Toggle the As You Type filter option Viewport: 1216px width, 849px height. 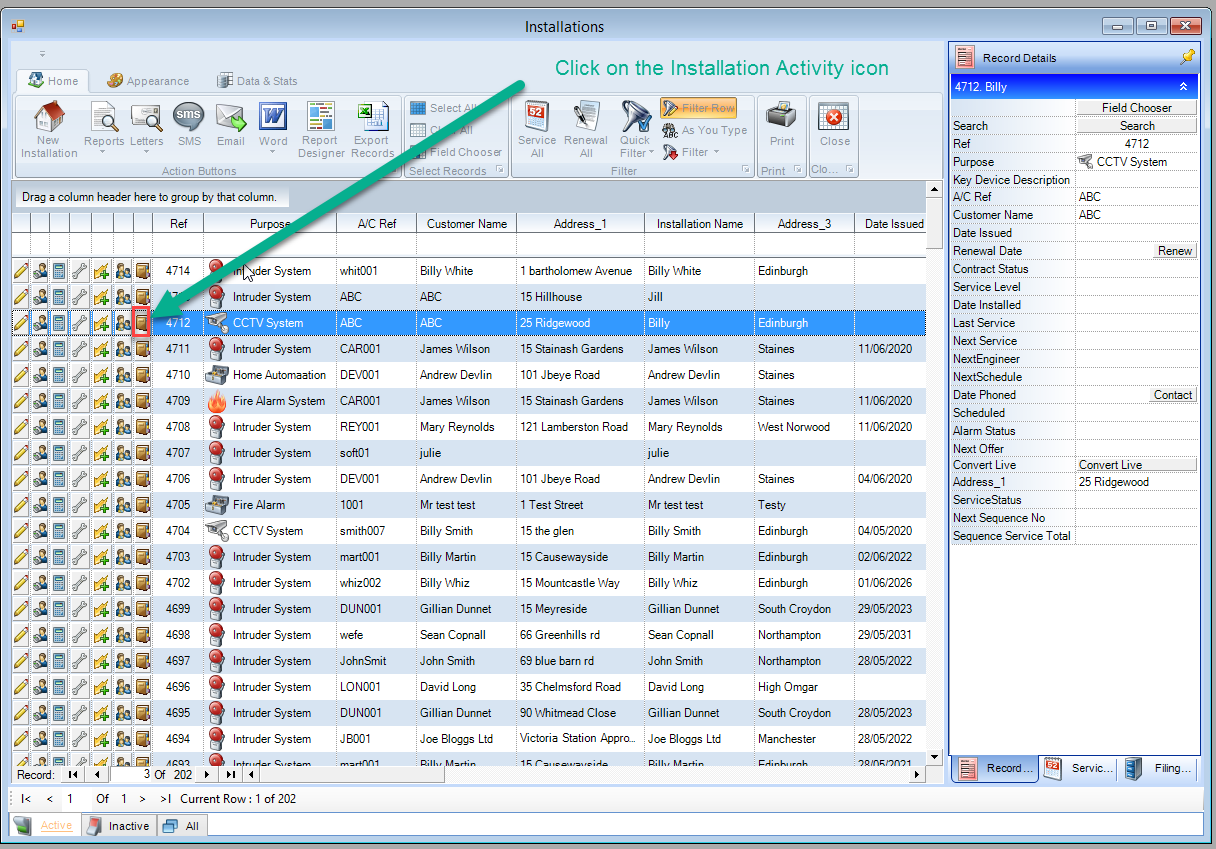pos(705,130)
